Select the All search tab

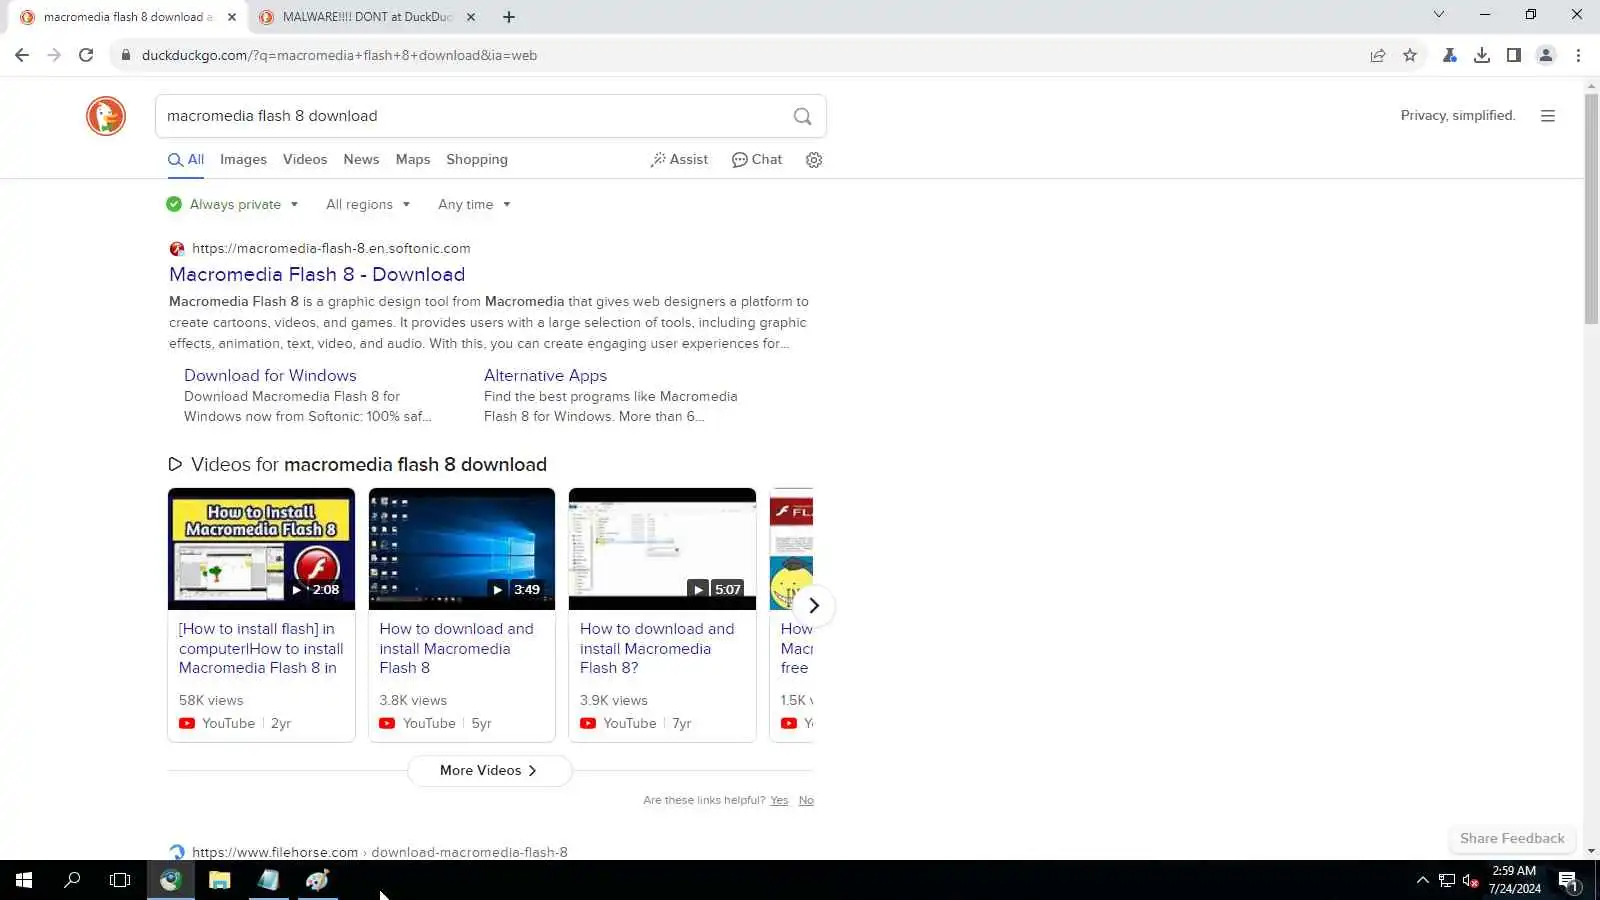point(186,160)
